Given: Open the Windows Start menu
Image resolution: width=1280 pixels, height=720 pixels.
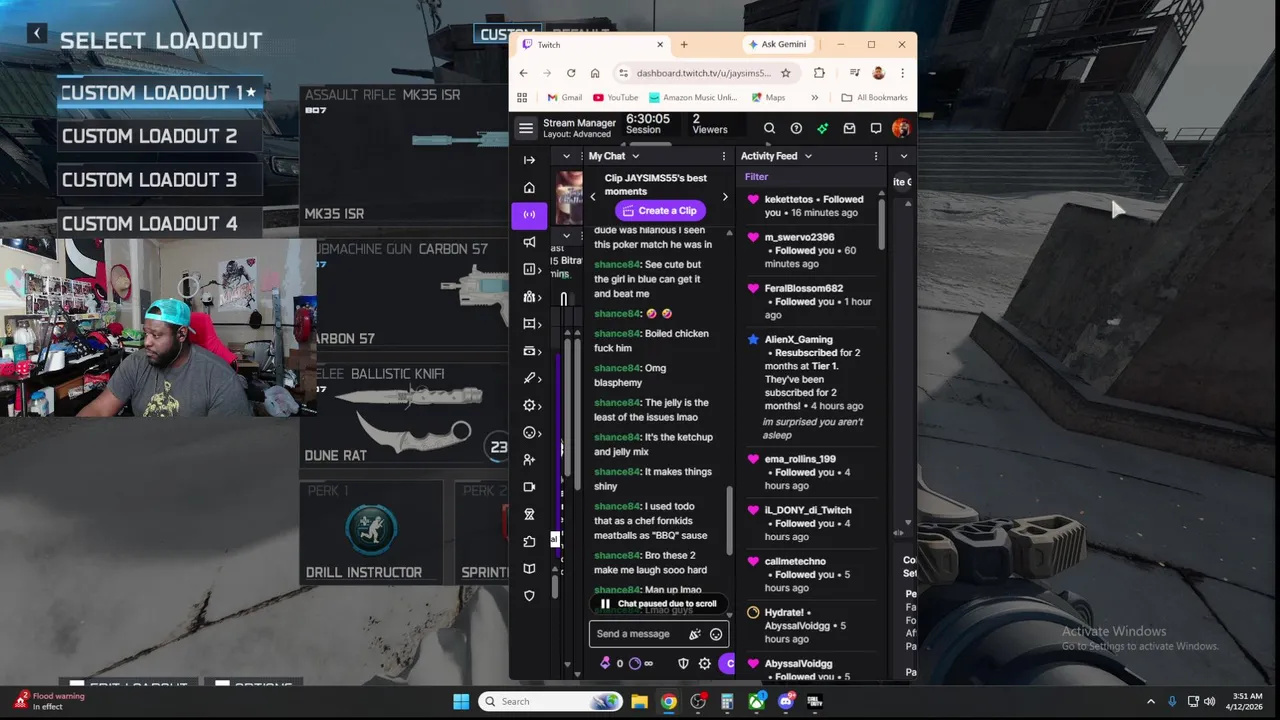Looking at the screenshot, I should pos(461,701).
